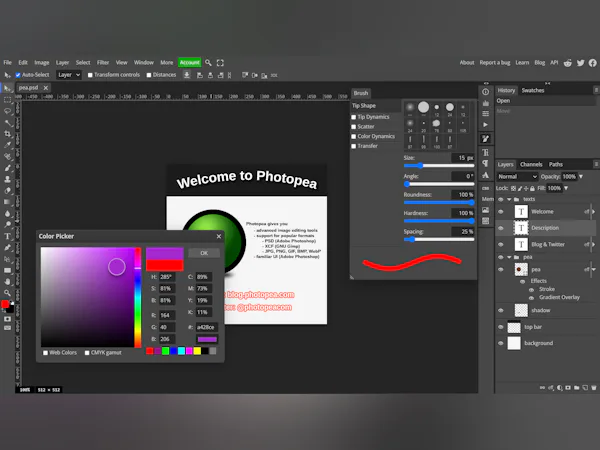Image resolution: width=600 pixels, height=450 pixels.
Task: Select the Magic Wand tool
Action: (x=7, y=123)
